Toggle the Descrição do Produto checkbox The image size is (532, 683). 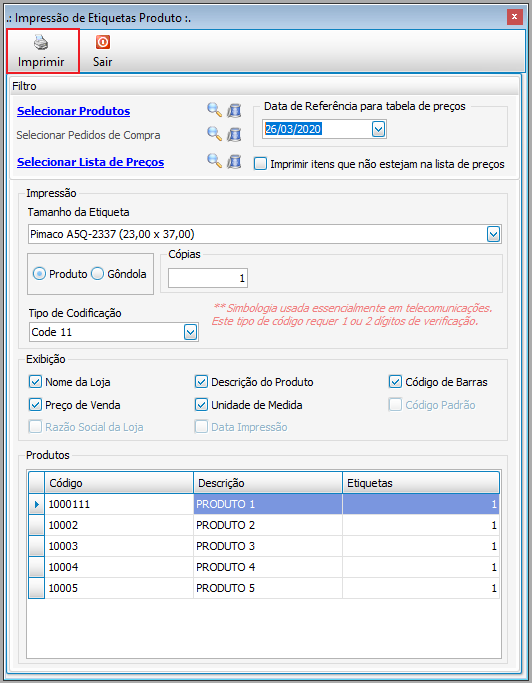[x=201, y=382]
